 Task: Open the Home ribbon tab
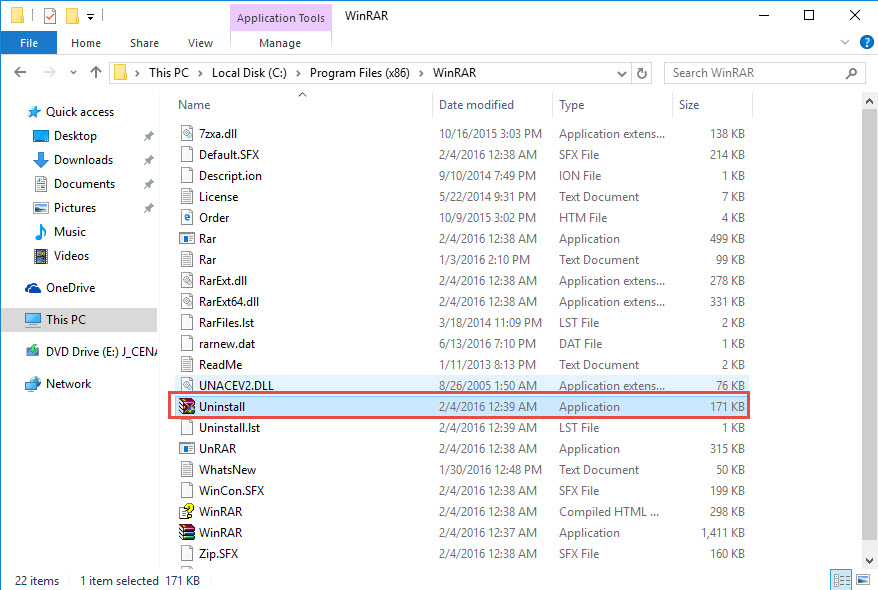point(86,43)
